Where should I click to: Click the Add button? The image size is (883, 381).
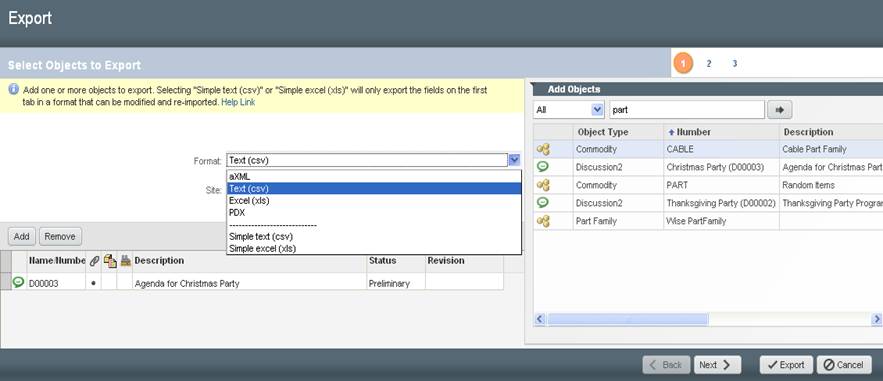[x=21, y=236]
